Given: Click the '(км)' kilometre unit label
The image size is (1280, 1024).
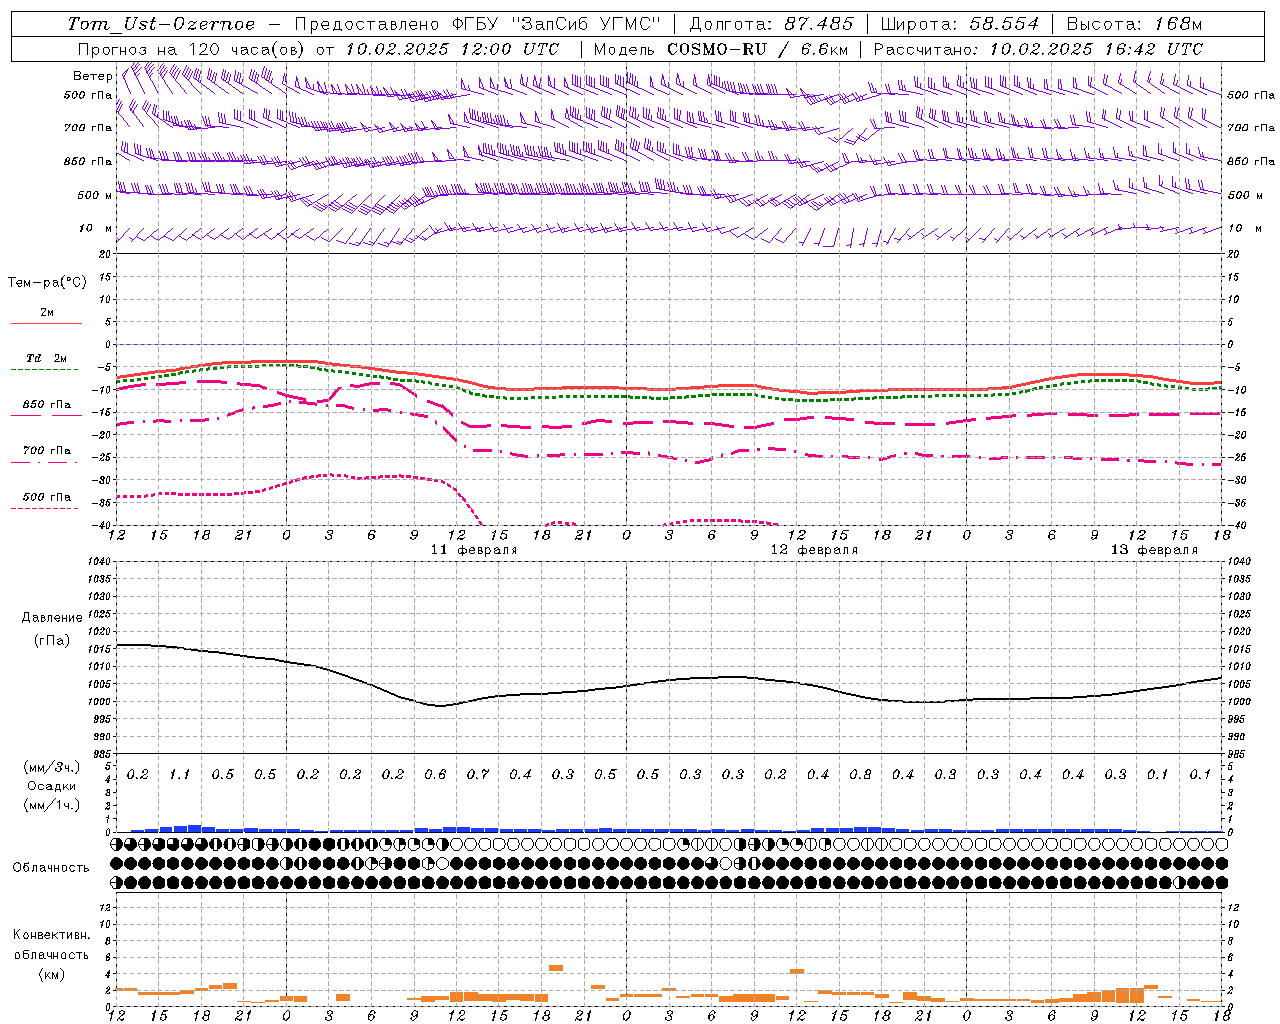Looking at the screenshot, I should tap(51, 974).
